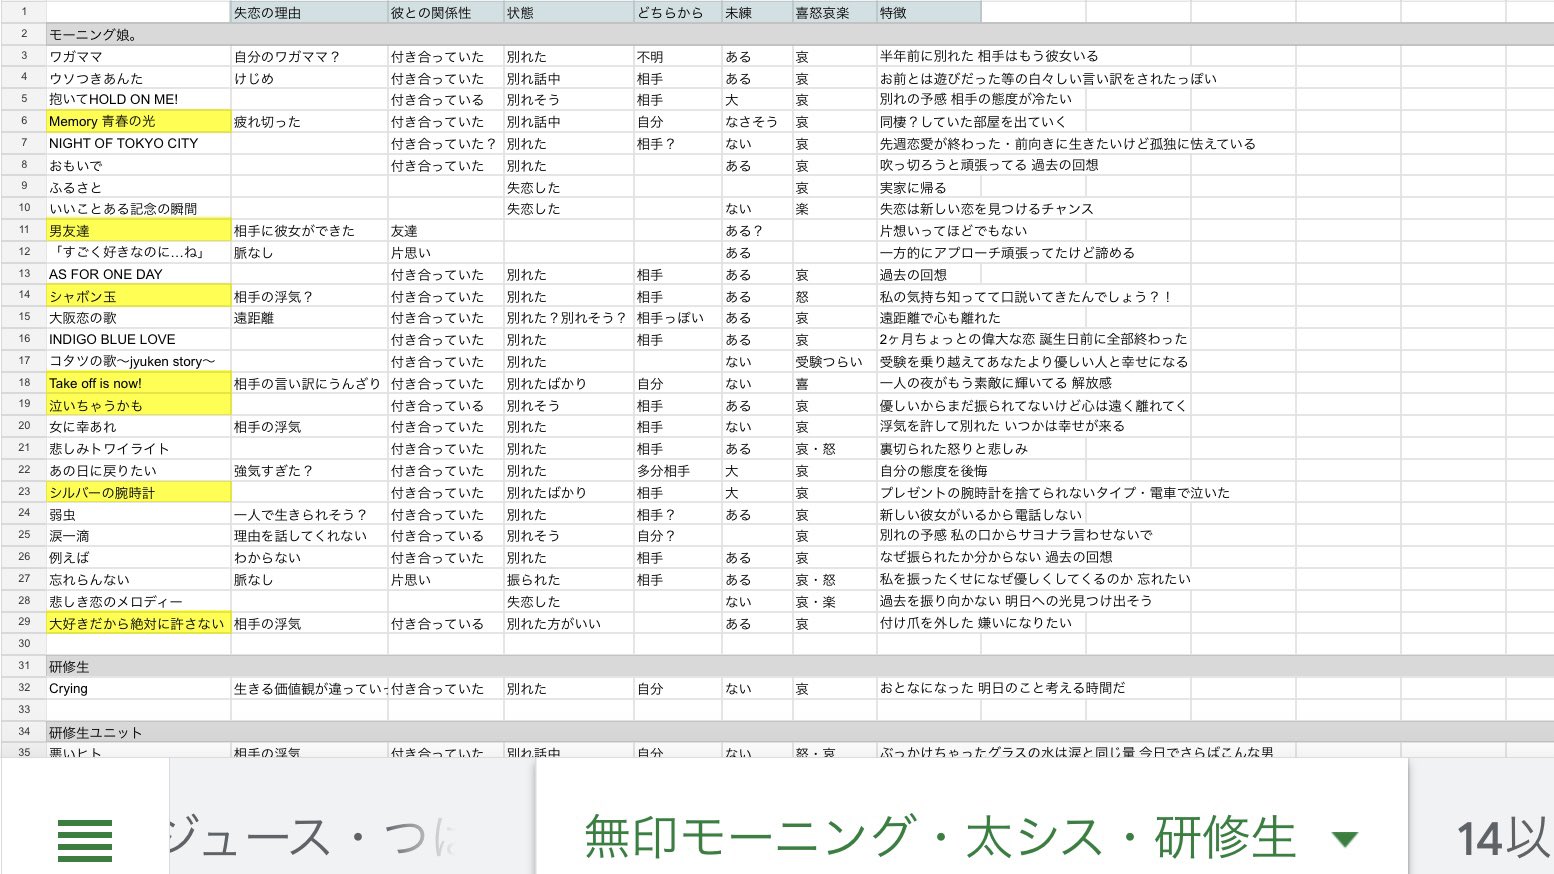This screenshot has width=1554, height=874.
Task: Select row number 1 header
Action: pos(24,12)
